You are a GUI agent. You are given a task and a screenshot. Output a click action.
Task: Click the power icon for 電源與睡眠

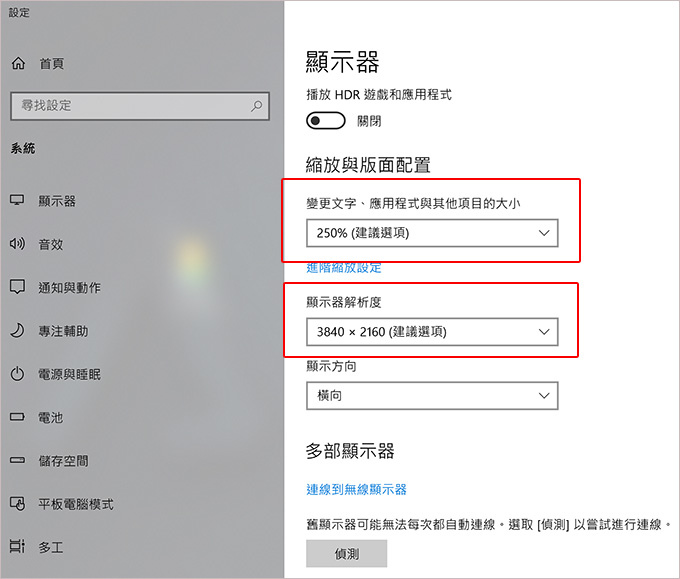point(17,374)
